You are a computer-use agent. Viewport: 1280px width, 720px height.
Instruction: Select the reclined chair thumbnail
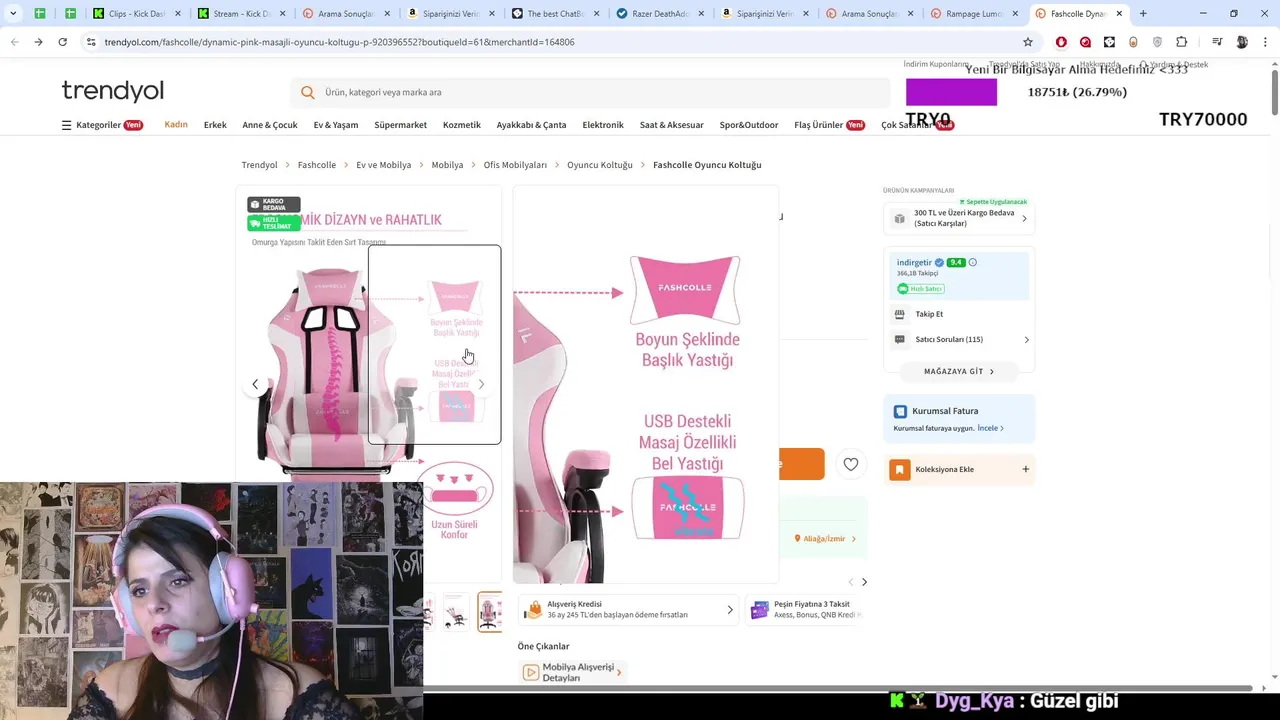456,612
